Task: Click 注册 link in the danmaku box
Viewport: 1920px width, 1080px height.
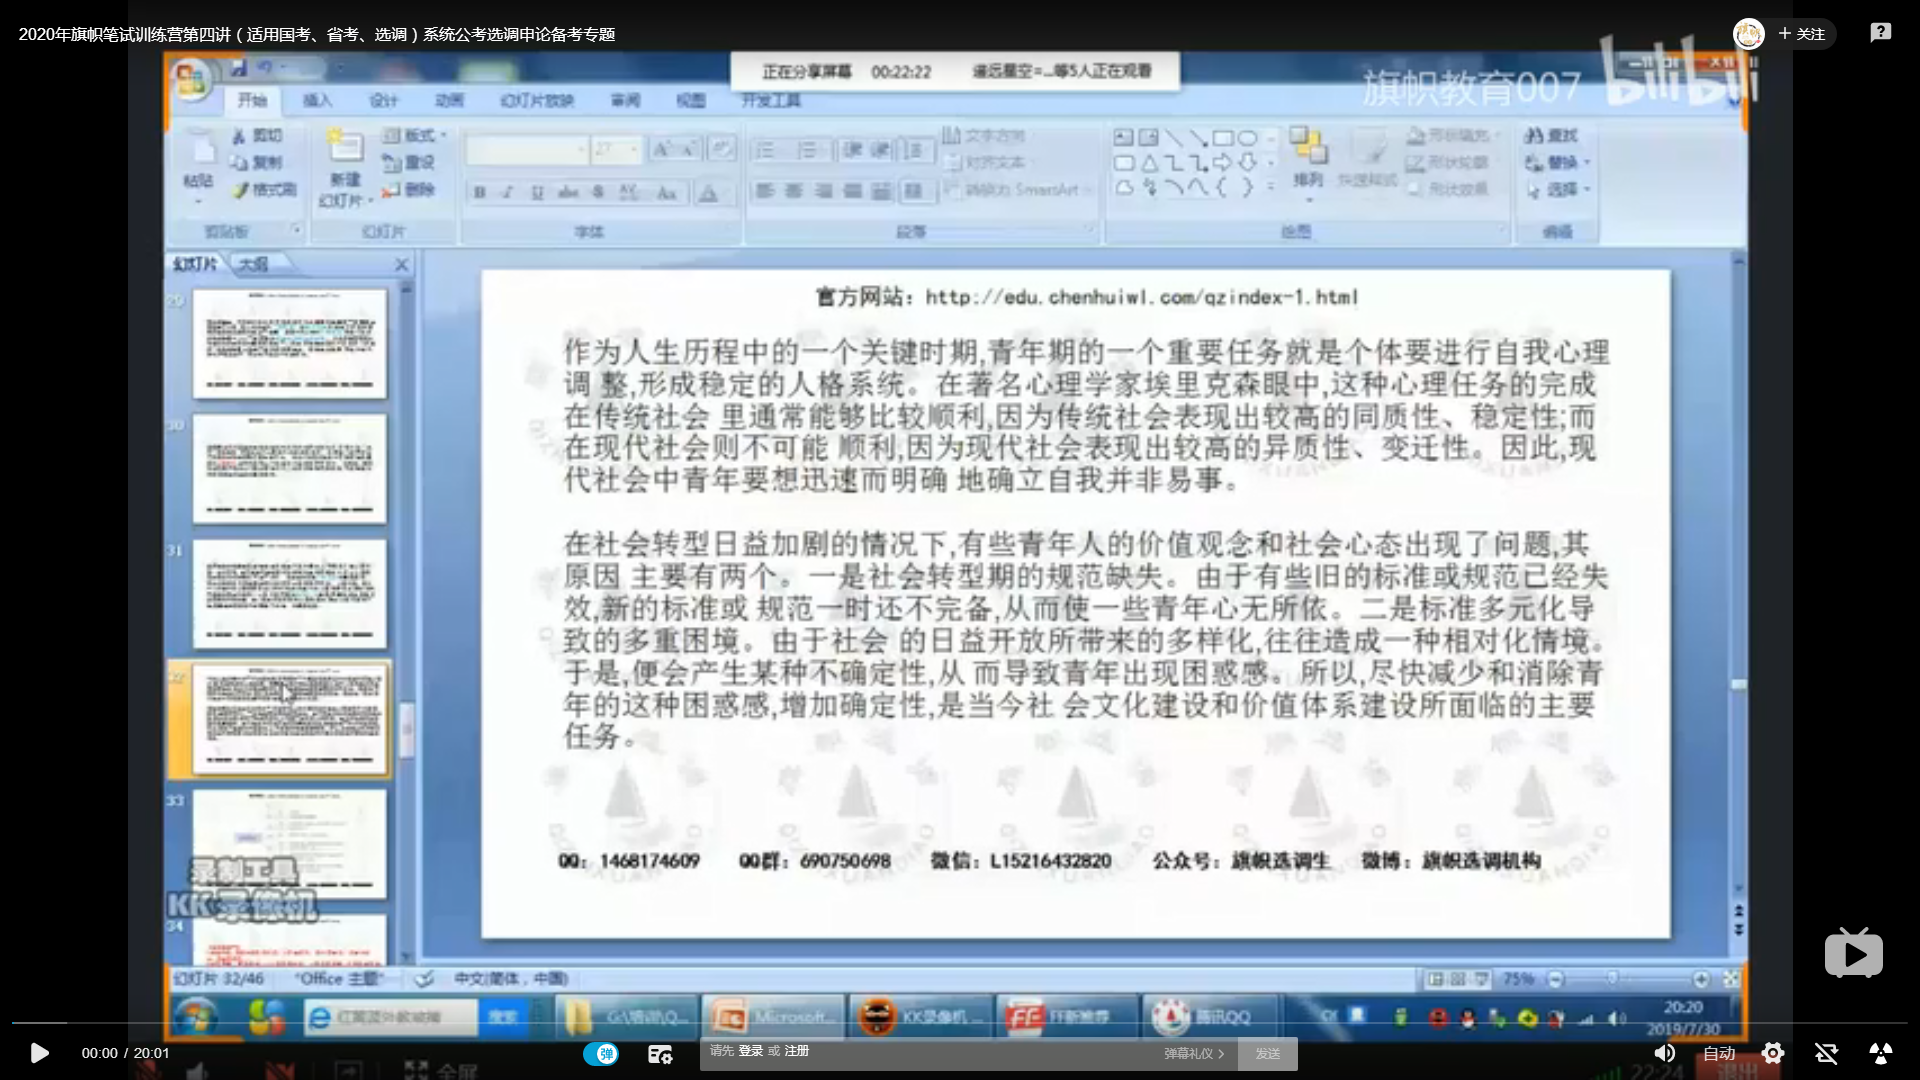Action: point(796,1051)
